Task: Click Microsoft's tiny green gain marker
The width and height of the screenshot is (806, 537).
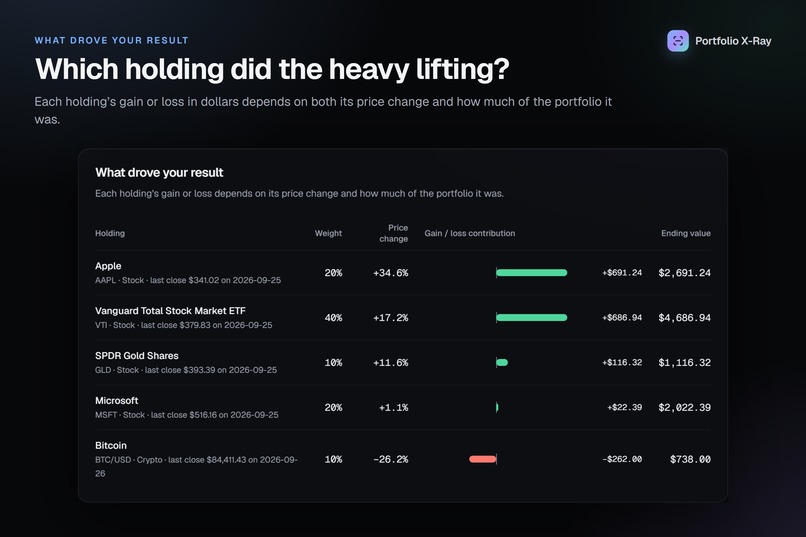Action: 497,408
